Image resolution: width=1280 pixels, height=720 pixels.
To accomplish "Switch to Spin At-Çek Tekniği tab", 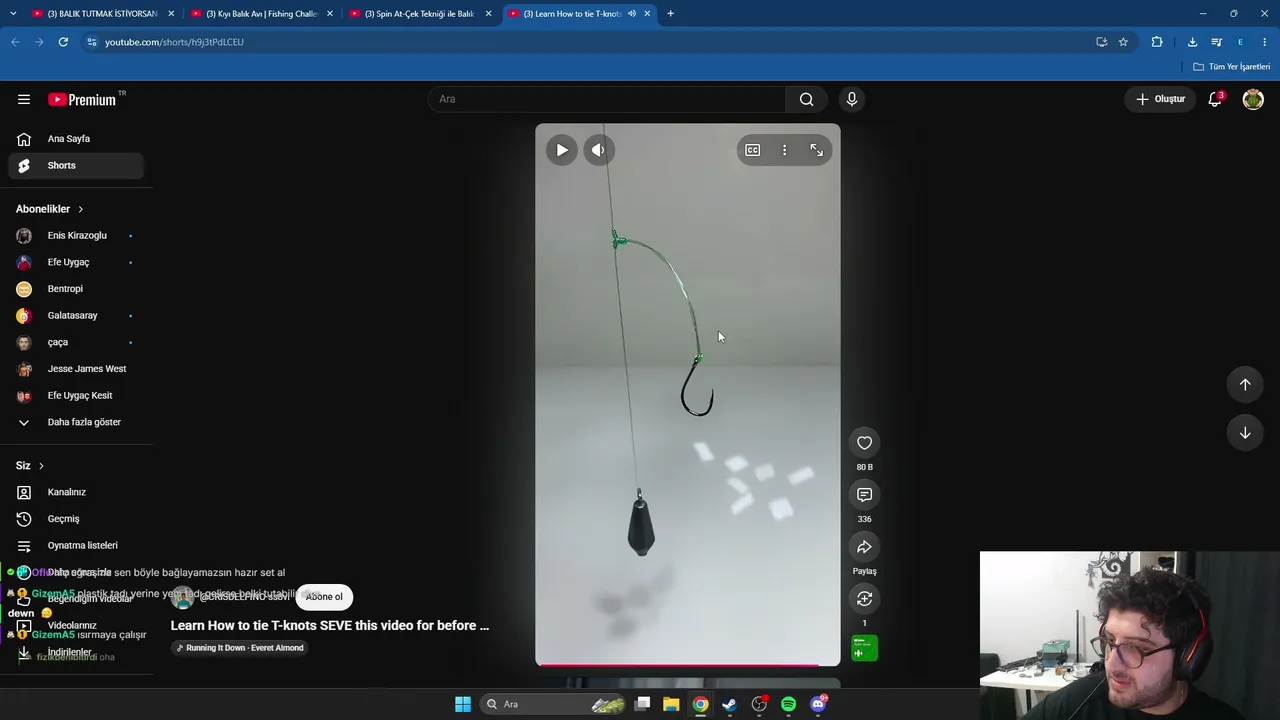I will pyautogui.click(x=420, y=14).
